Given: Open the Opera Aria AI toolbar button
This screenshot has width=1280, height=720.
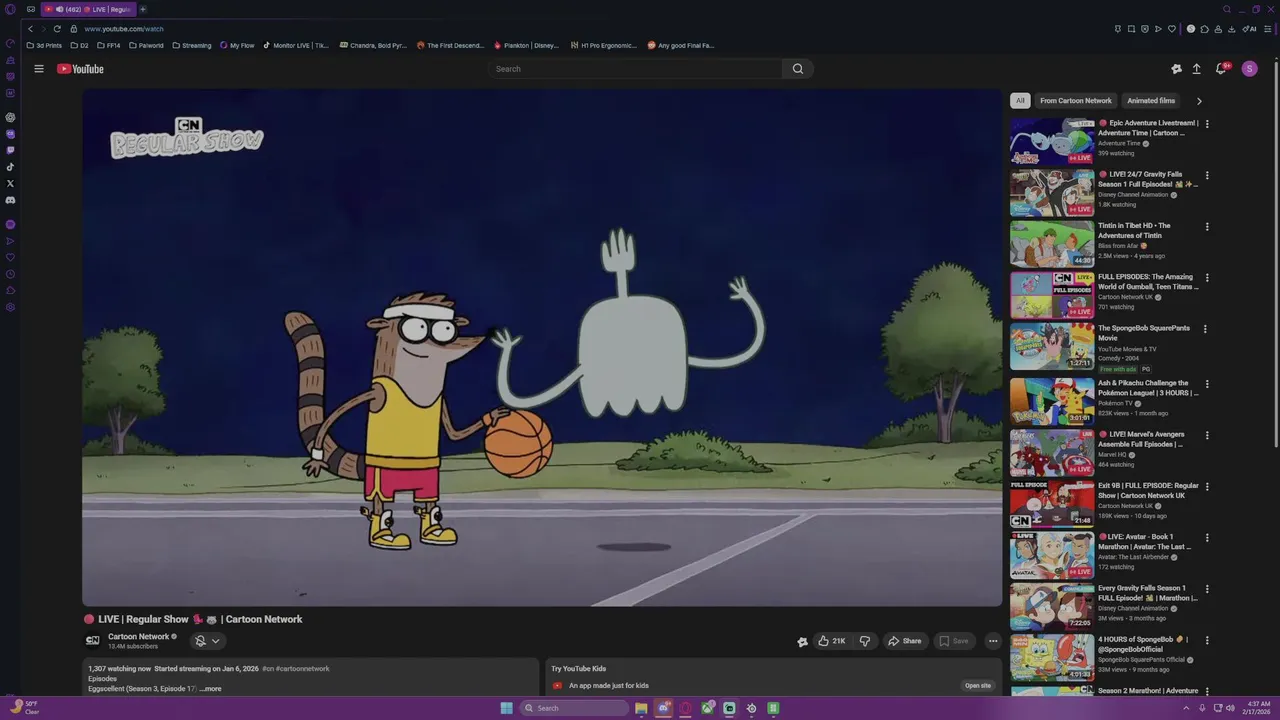Looking at the screenshot, I should 1250,29.
